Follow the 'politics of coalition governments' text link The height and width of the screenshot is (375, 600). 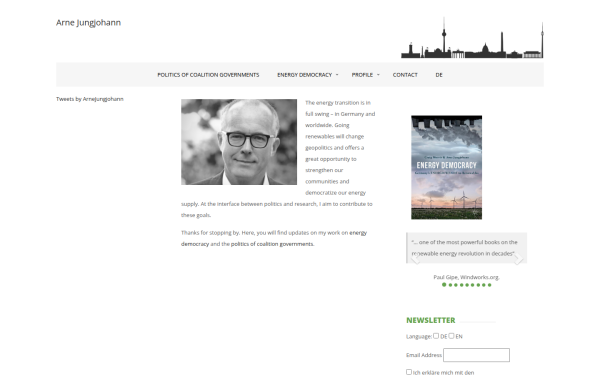click(272, 244)
